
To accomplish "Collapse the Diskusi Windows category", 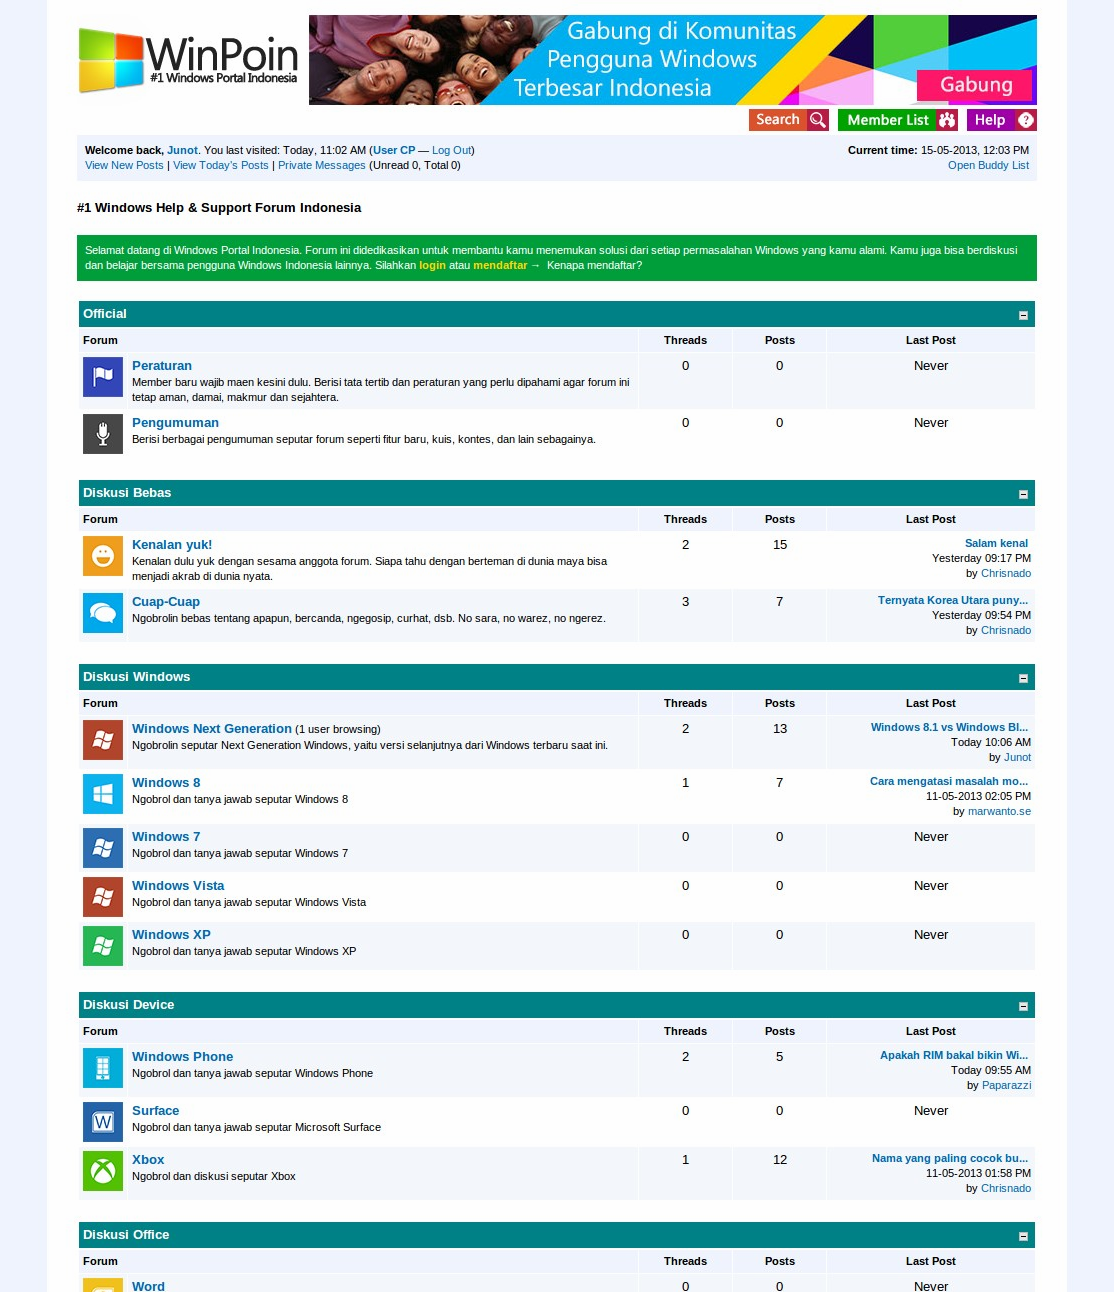I will point(1023,678).
